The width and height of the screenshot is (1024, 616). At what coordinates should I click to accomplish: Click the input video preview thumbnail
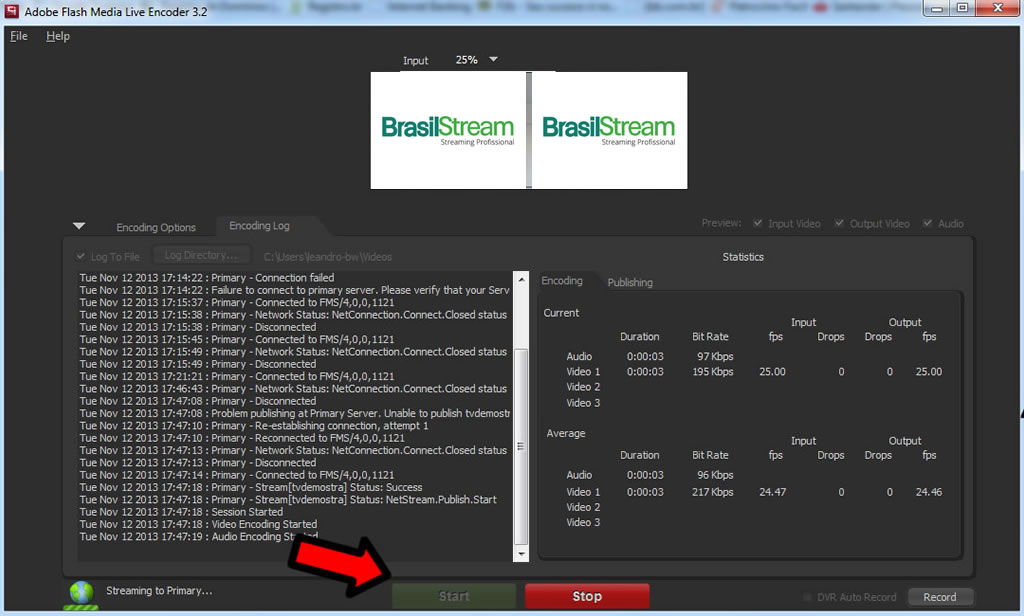click(448, 131)
